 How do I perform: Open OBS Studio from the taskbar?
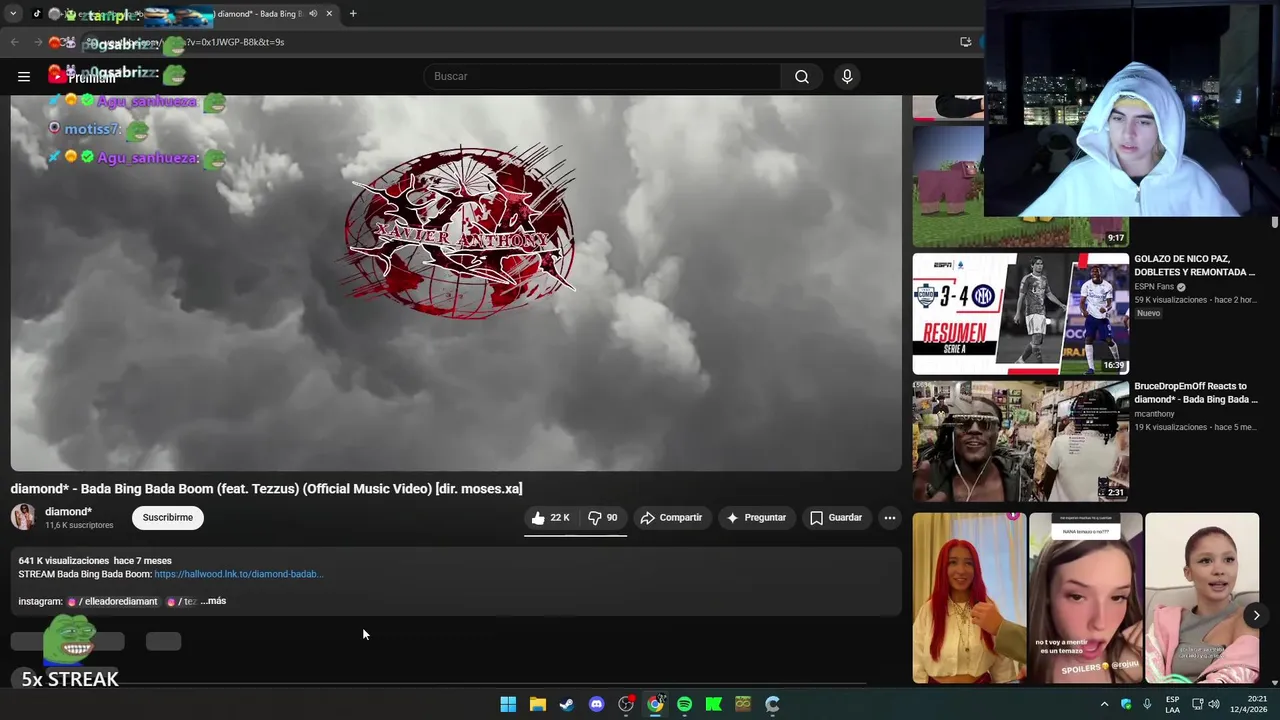(626, 704)
